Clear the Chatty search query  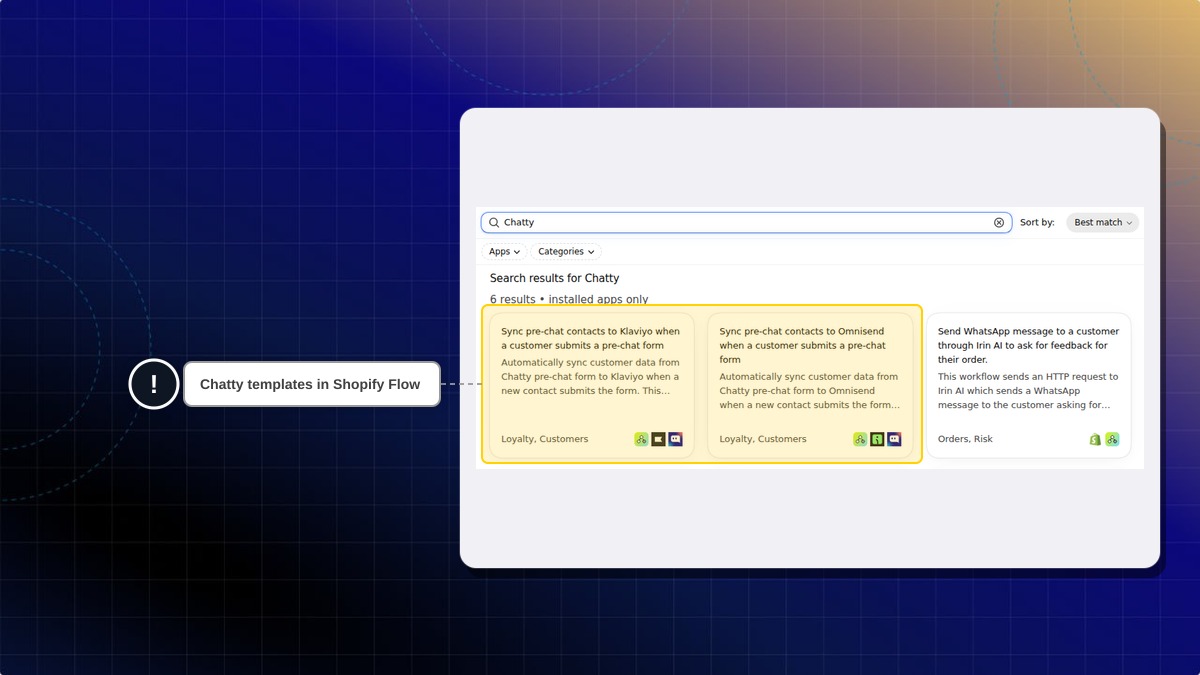tap(999, 223)
